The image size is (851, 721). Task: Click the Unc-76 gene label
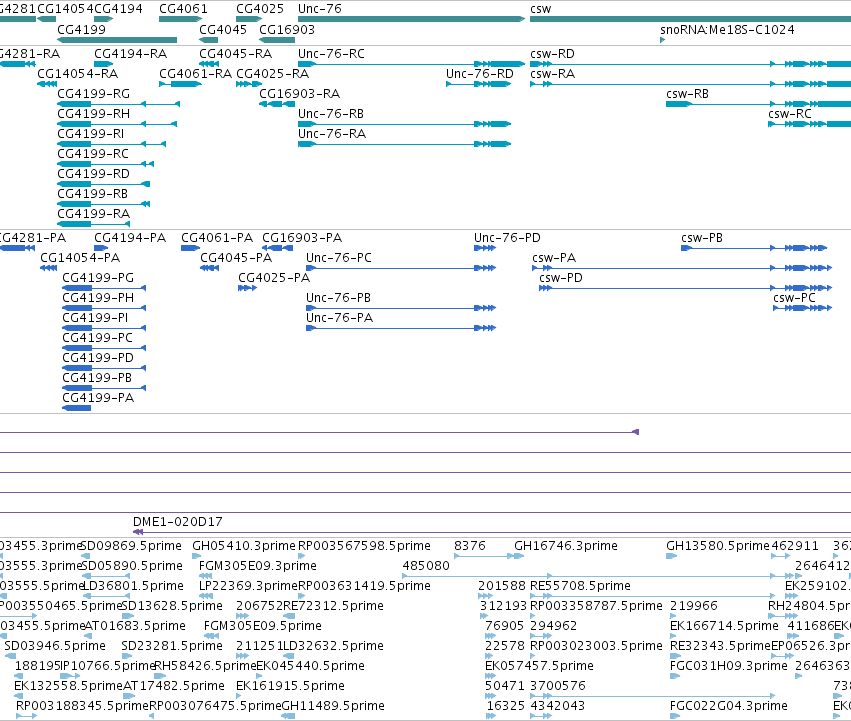pos(320,9)
